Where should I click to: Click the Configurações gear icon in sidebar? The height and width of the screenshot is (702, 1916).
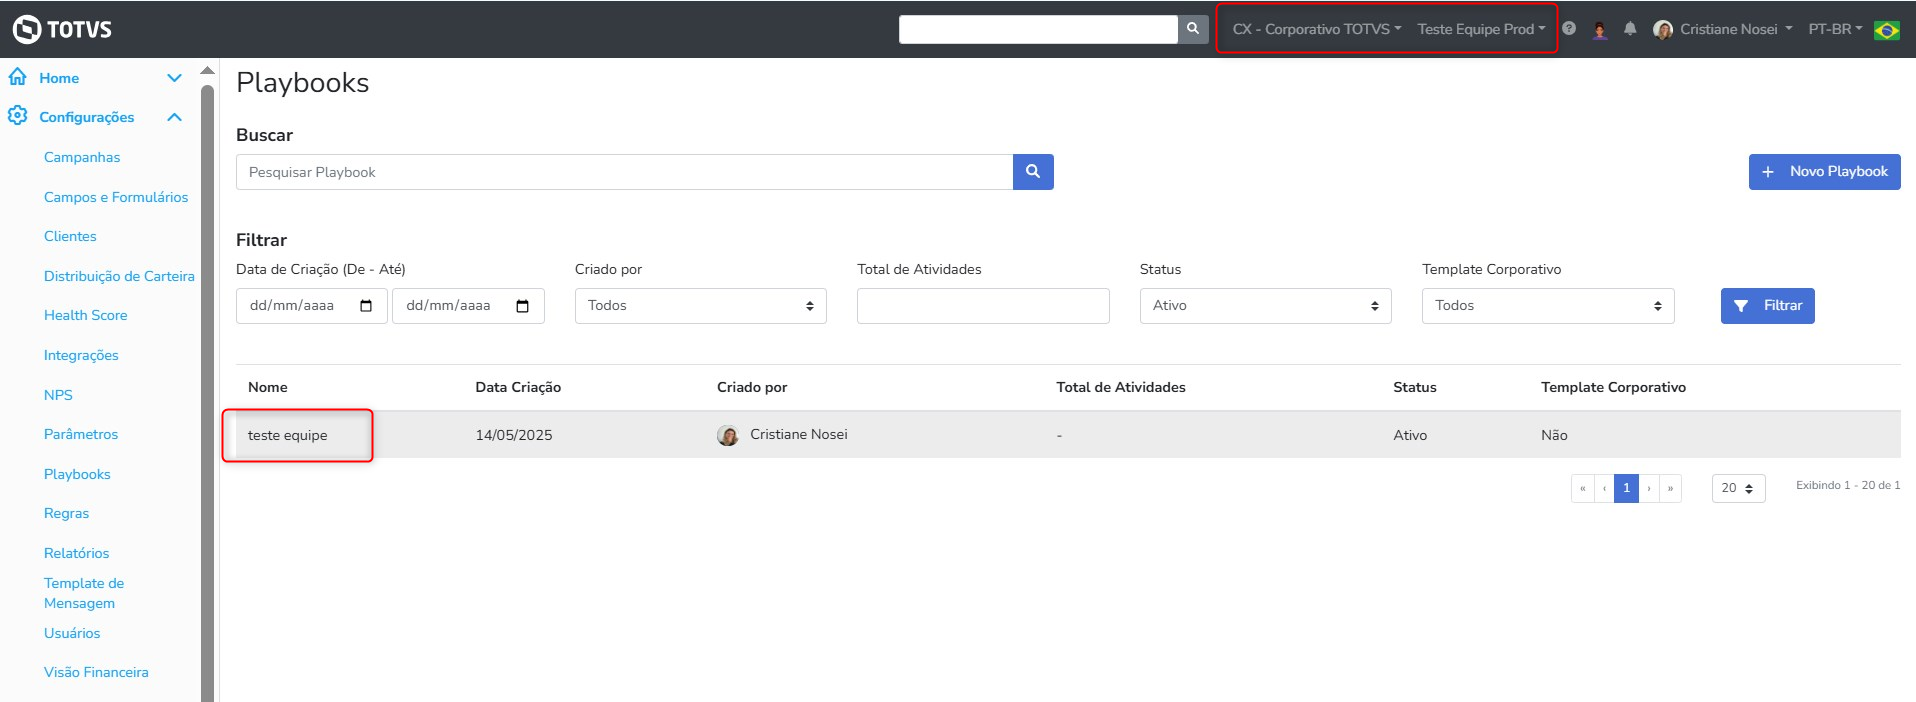[x=18, y=116]
